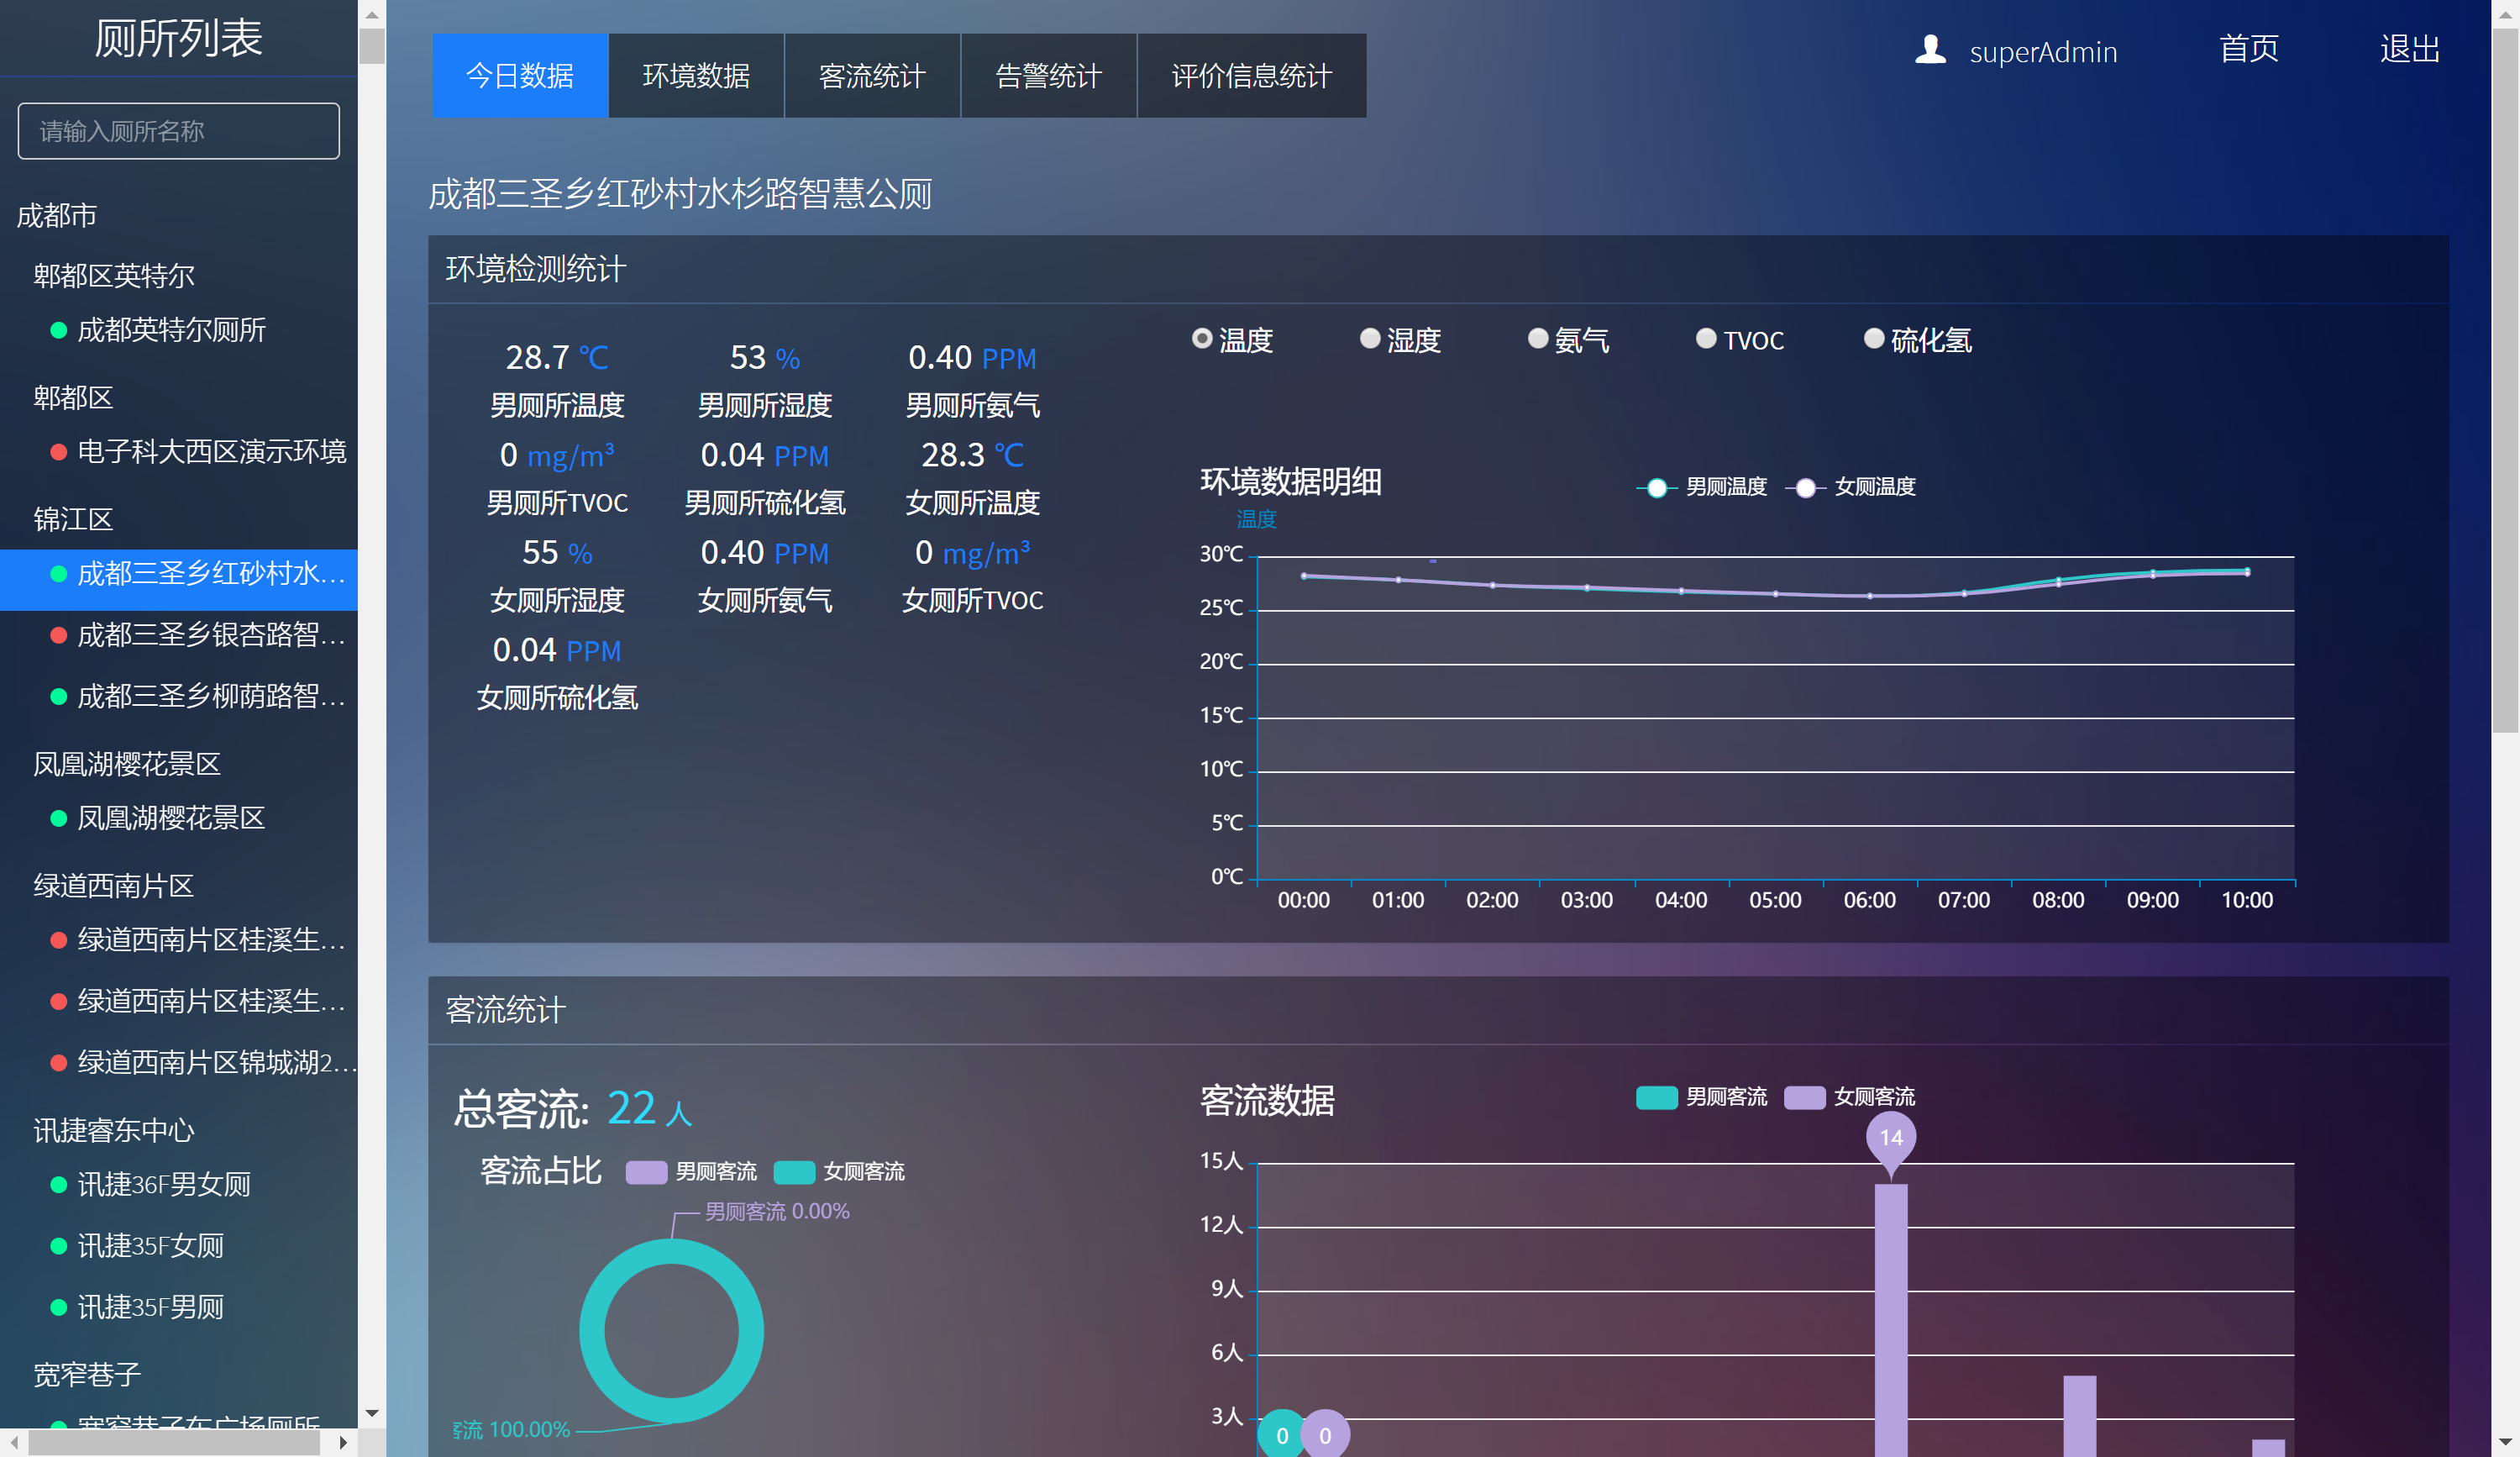This screenshot has height=1457, width=2520.
Task: Open the 告警统计 tab
Action: pyautogui.click(x=1048, y=76)
